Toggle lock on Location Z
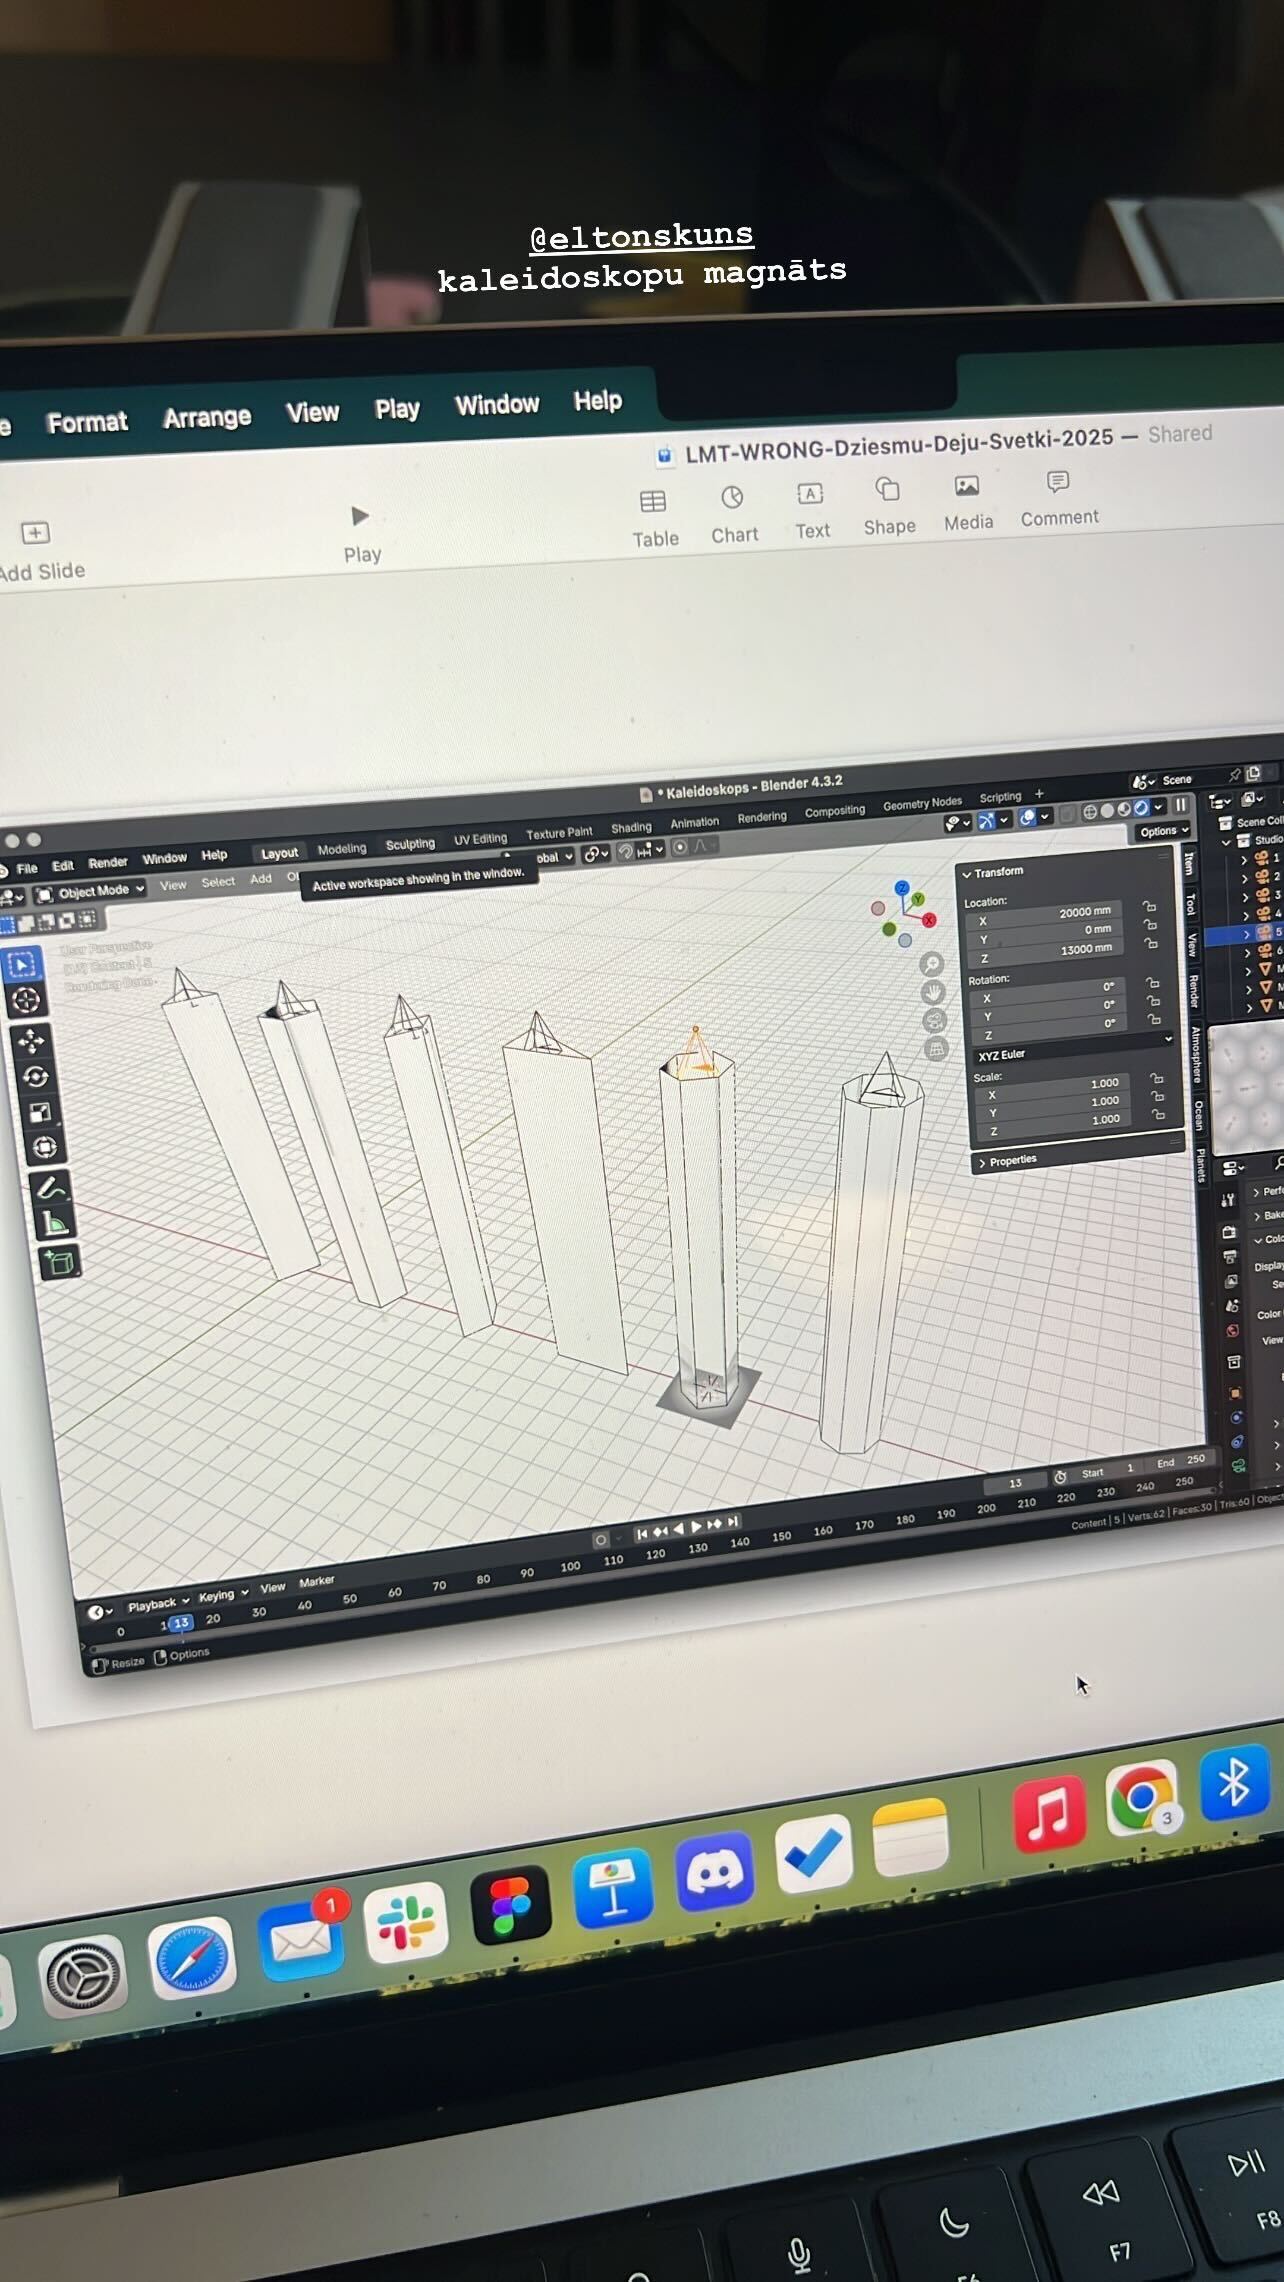 1151,944
